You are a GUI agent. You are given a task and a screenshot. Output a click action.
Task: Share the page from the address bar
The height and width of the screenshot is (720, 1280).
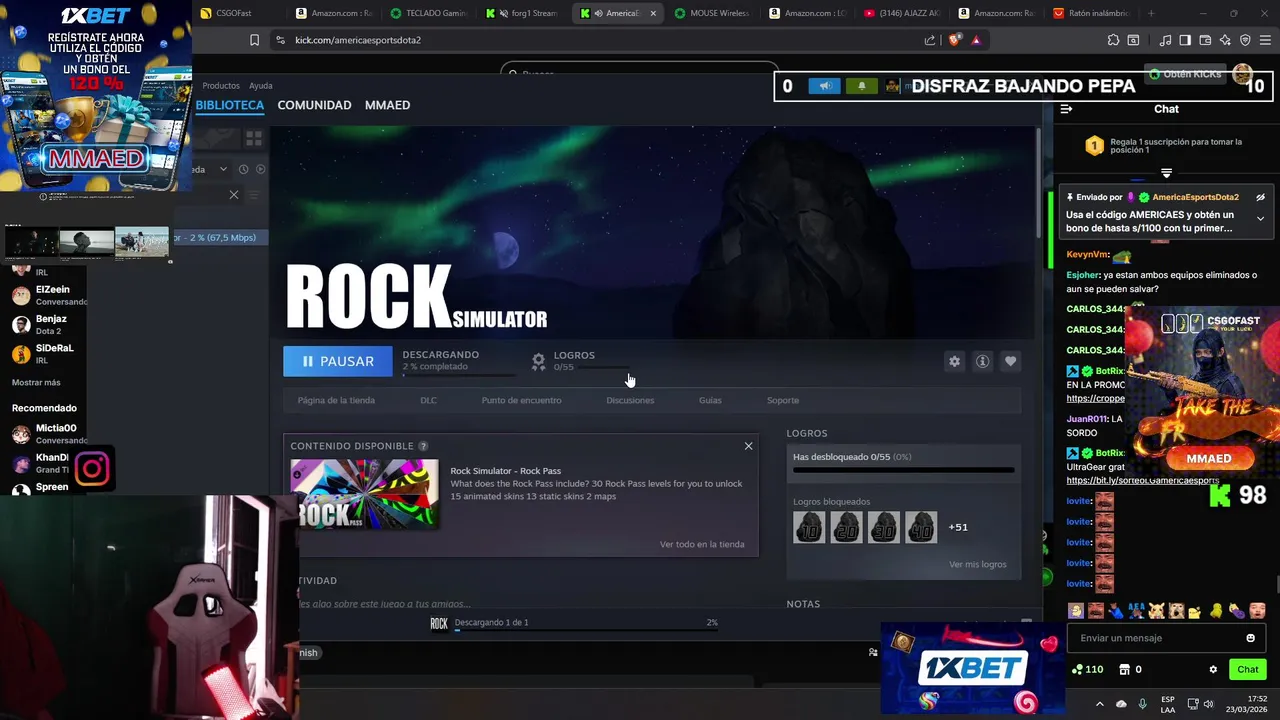coord(930,40)
